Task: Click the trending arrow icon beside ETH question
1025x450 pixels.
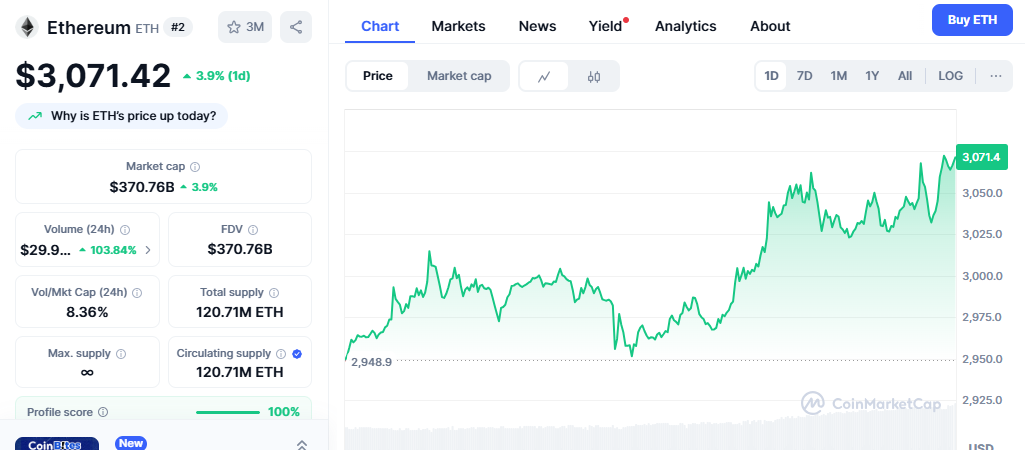Action: (35, 116)
